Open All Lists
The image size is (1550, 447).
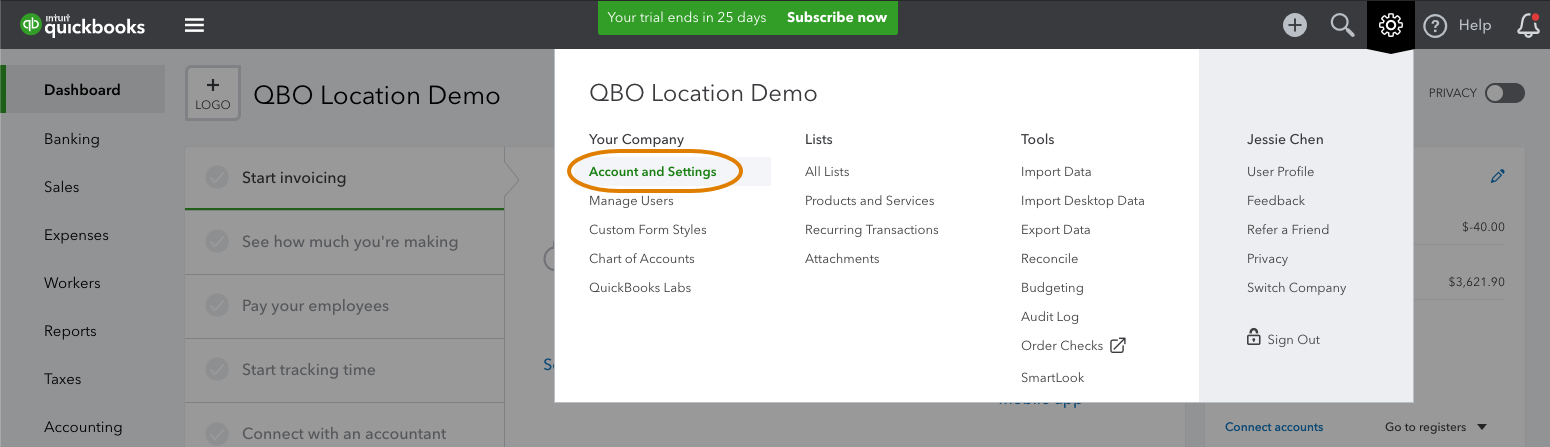(827, 172)
